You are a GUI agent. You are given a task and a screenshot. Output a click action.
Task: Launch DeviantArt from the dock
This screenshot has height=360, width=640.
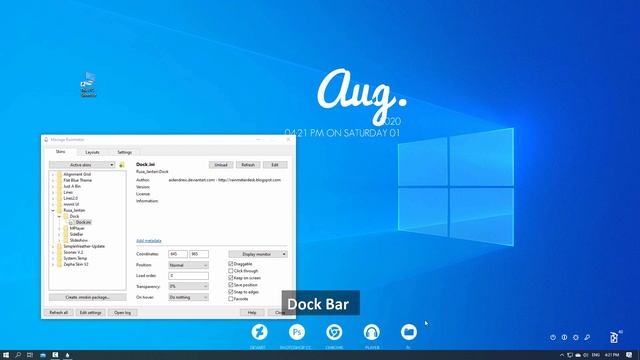coord(259,332)
